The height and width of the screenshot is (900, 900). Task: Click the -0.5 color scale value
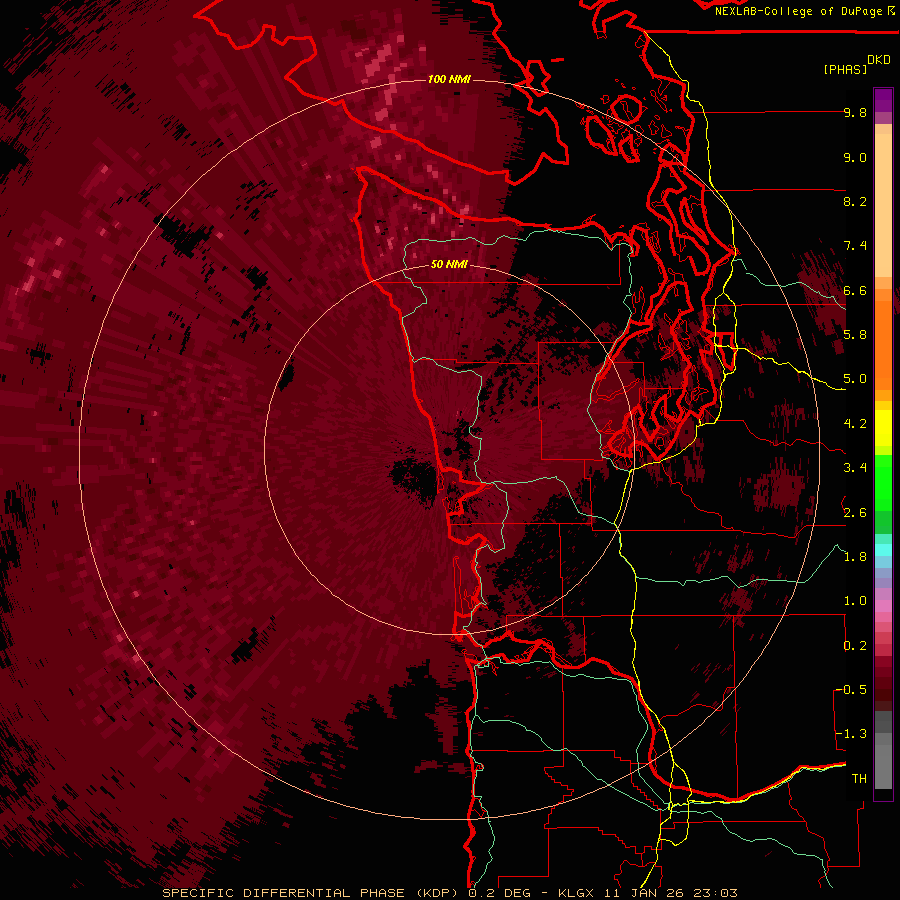pos(851,690)
